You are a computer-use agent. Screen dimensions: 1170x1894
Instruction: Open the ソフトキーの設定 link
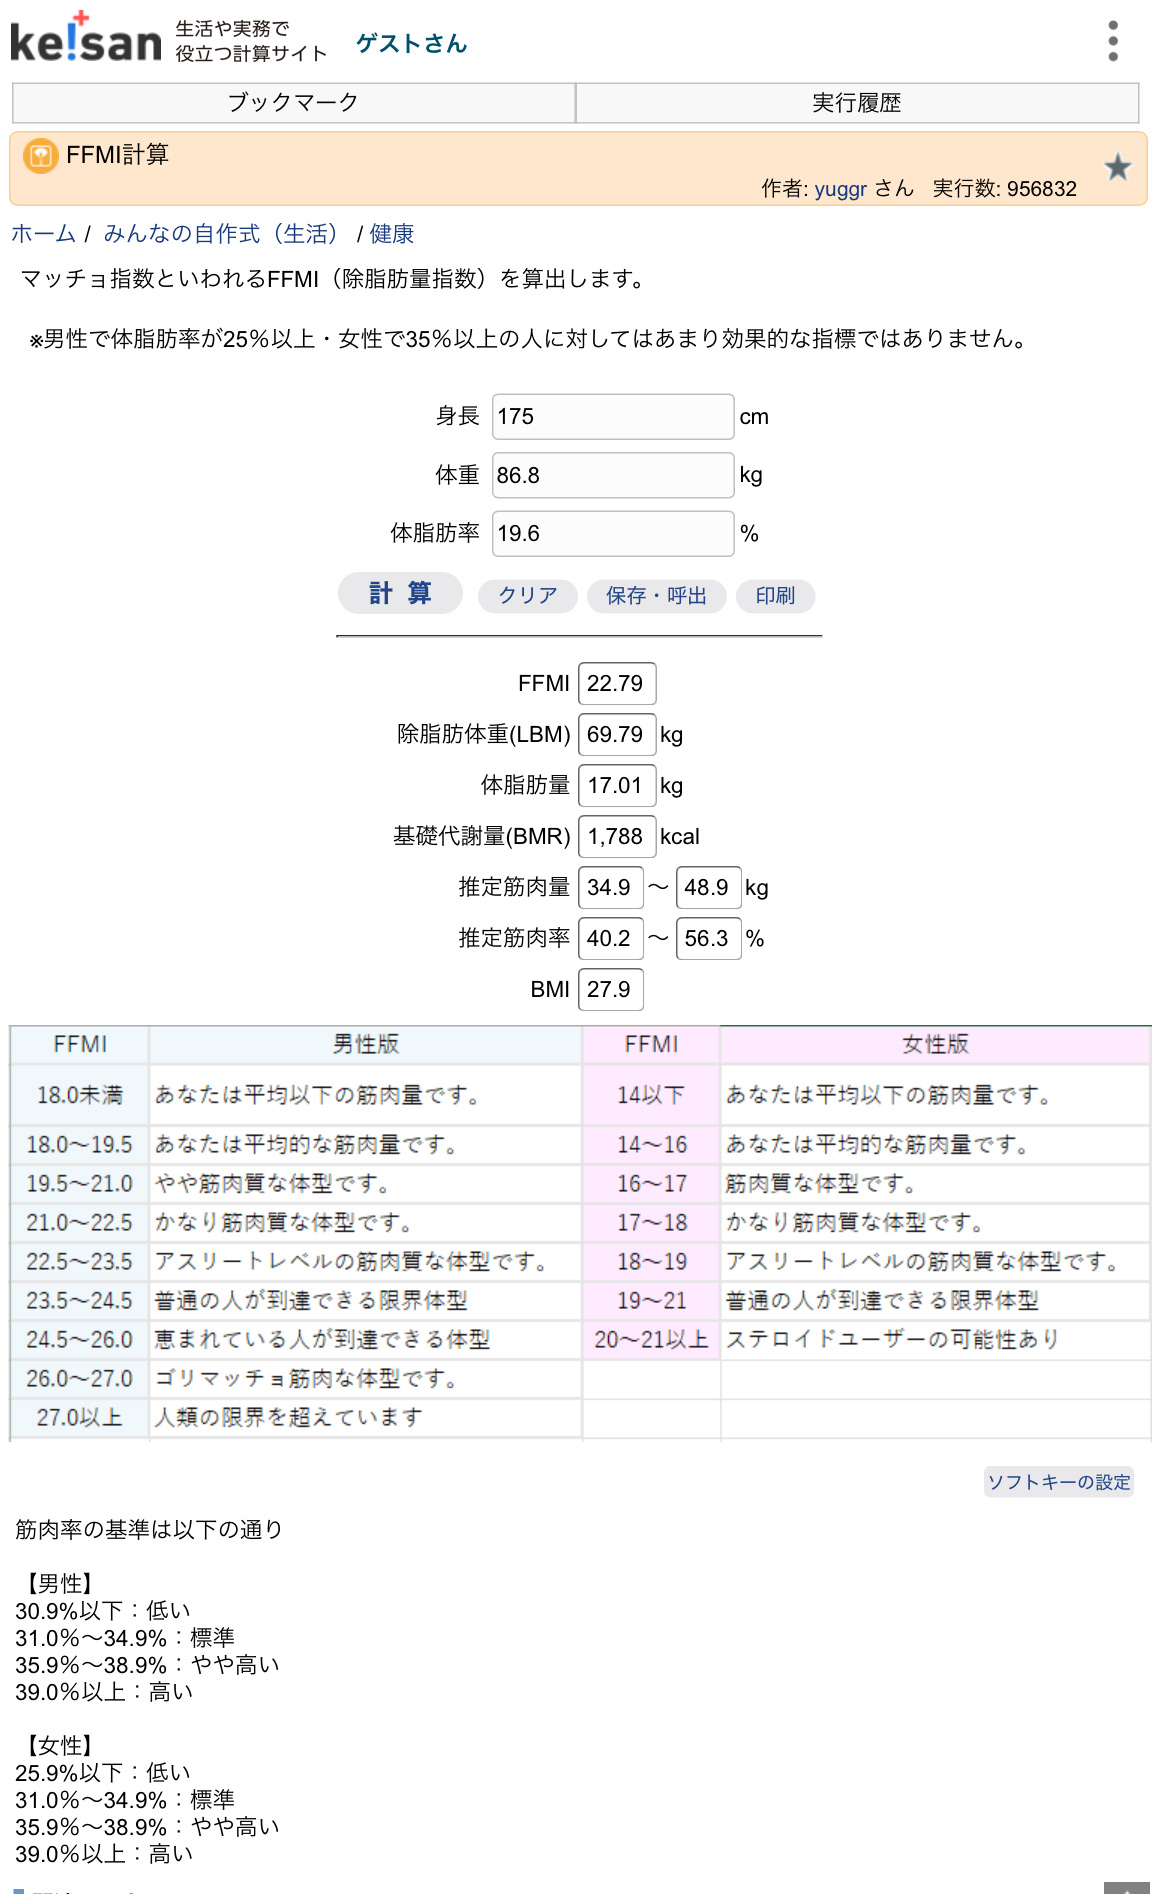1058,1482
